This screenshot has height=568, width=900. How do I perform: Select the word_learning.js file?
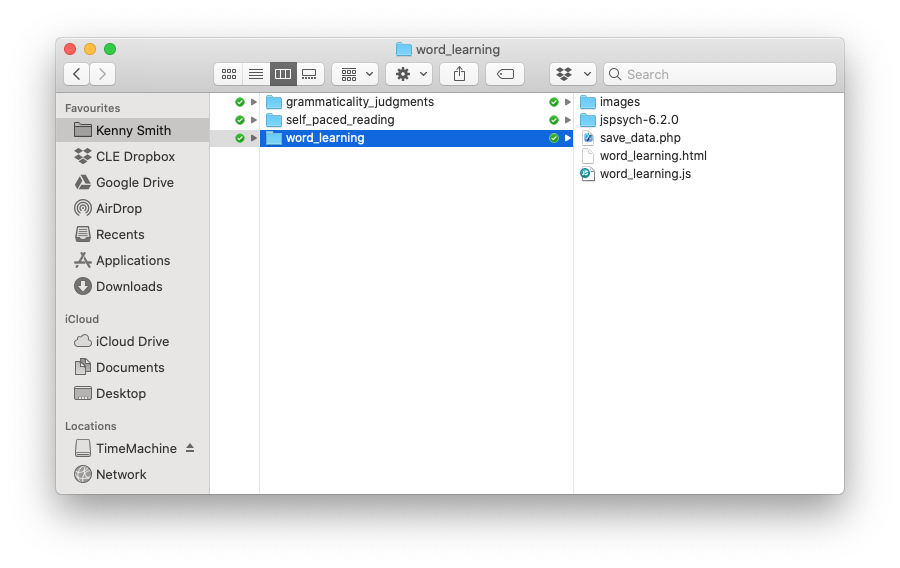pyautogui.click(x=644, y=174)
